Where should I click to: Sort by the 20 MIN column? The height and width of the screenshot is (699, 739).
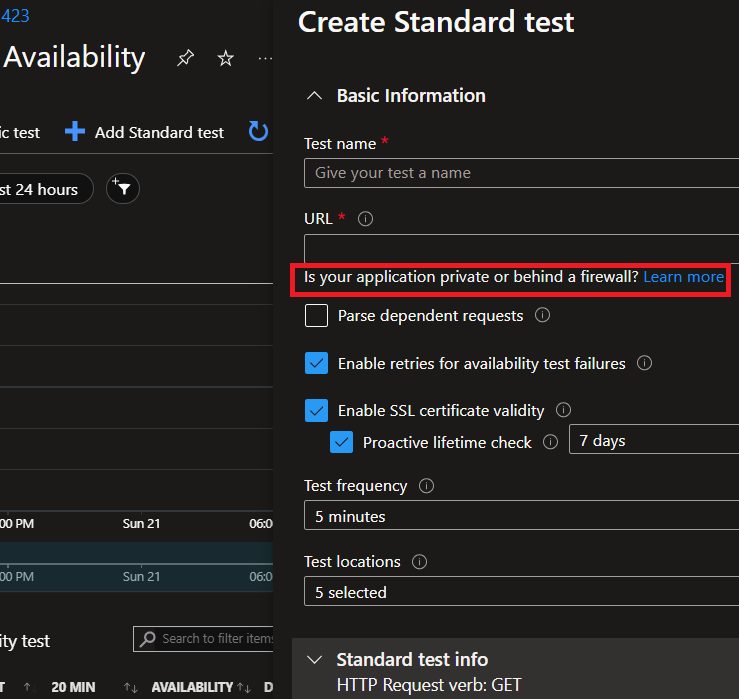(x=73, y=687)
